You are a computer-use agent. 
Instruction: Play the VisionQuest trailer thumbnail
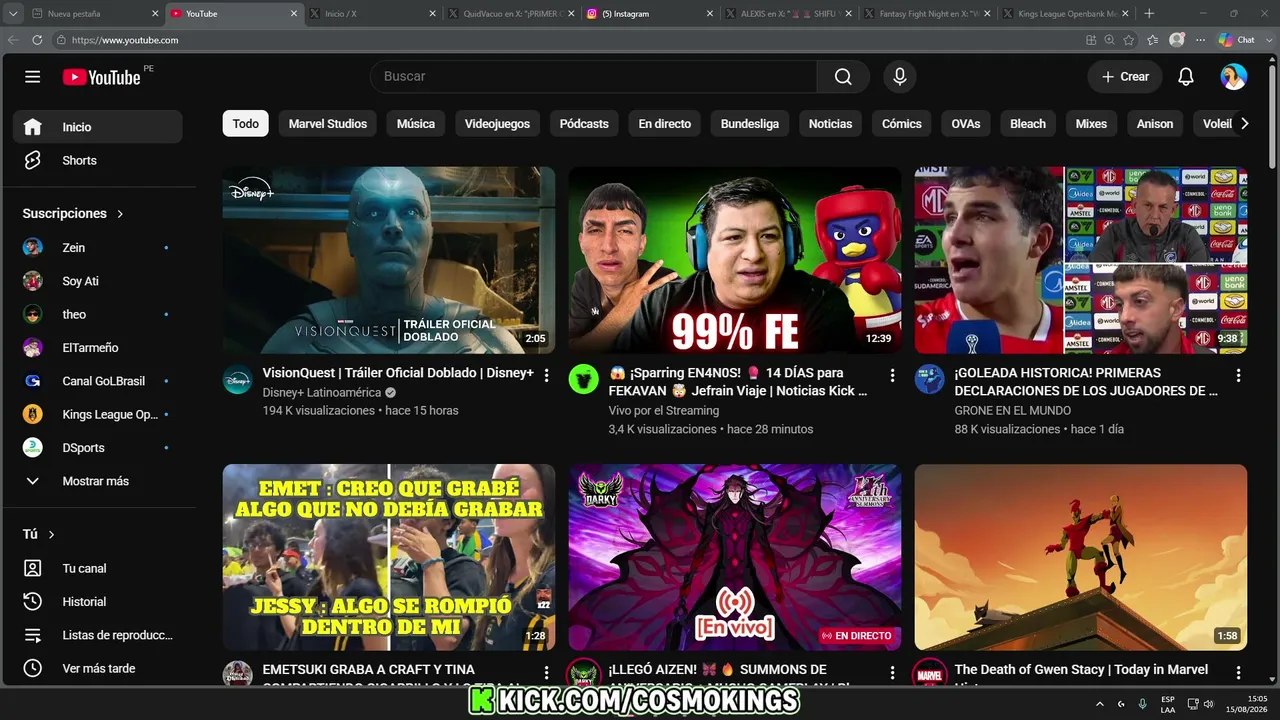389,260
